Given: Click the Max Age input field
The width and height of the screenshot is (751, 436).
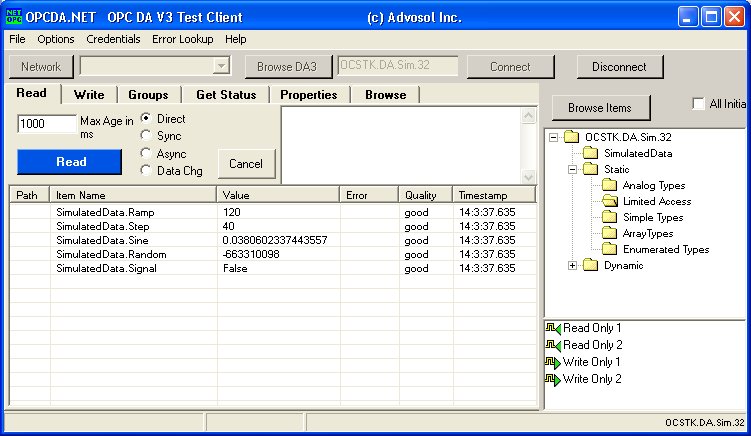Looking at the screenshot, I should point(46,125).
